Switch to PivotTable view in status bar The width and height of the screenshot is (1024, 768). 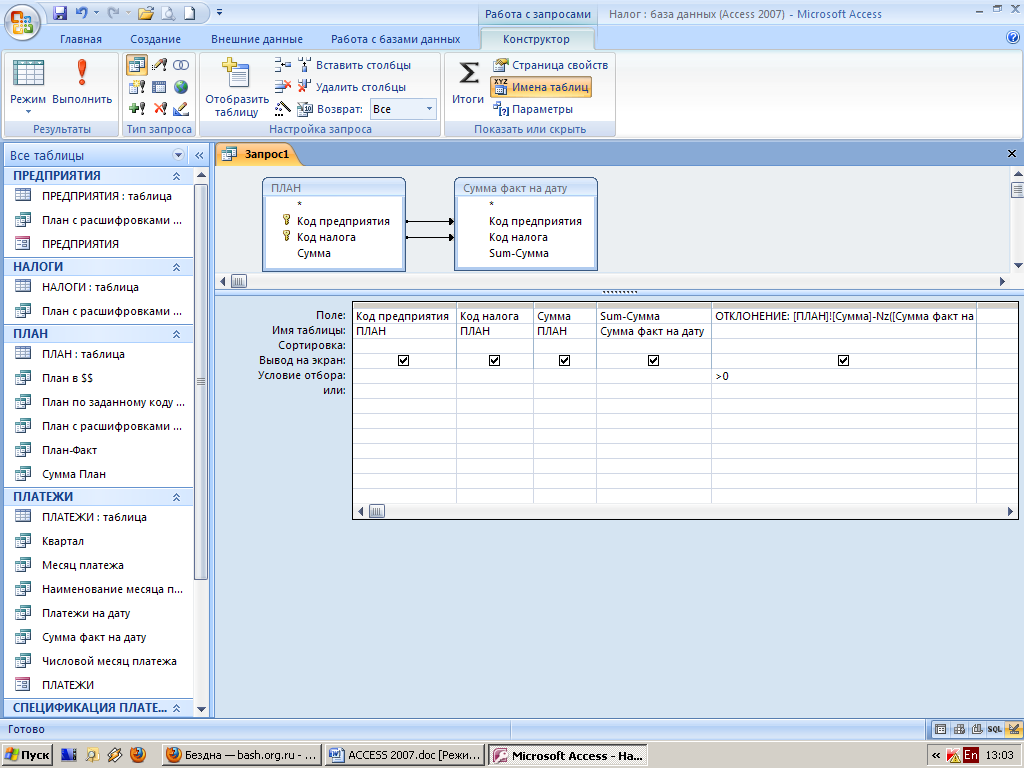[x=959, y=729]
